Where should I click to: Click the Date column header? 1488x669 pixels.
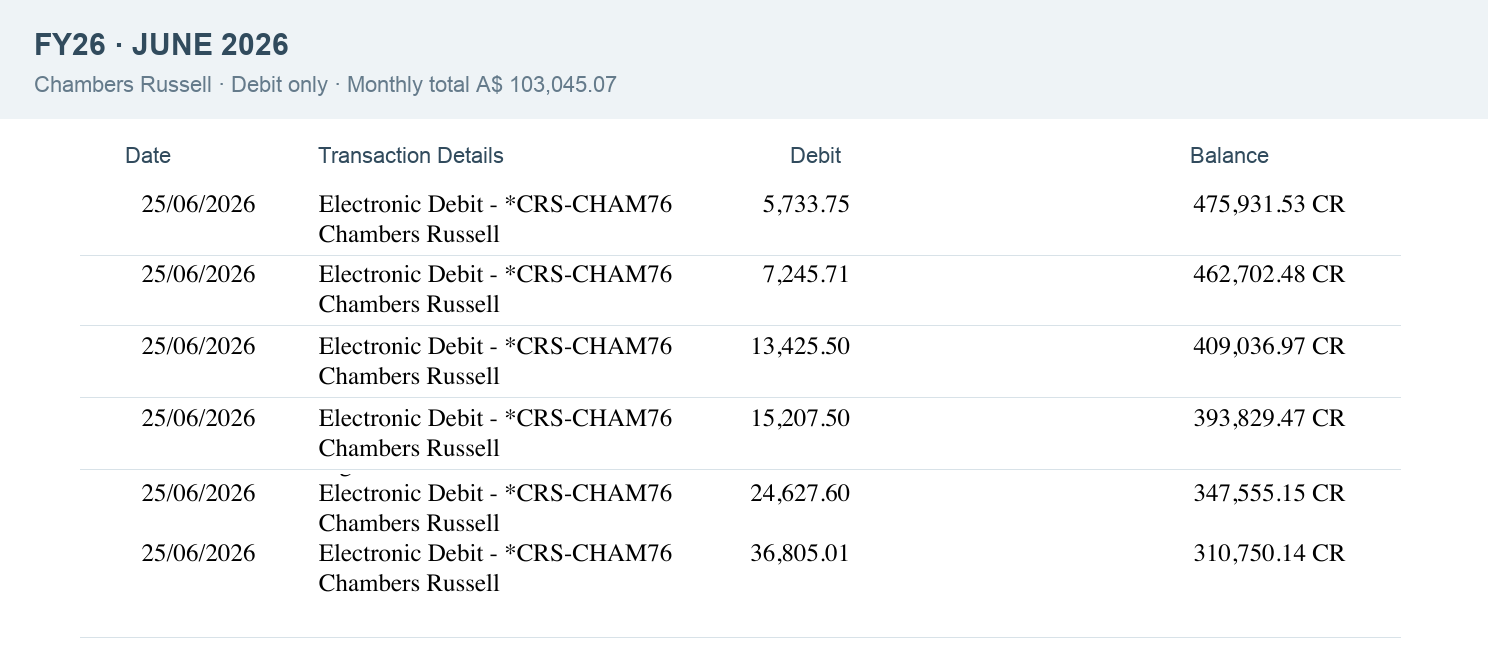coord(148,156)
